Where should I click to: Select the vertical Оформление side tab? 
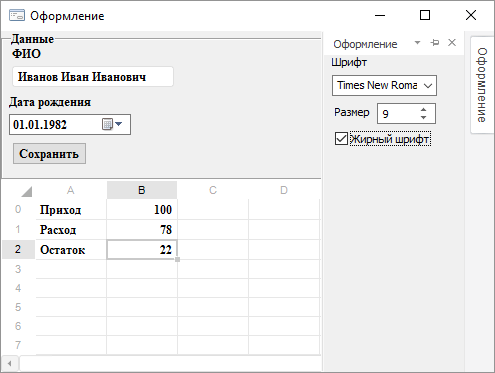[x=482, y=85]
